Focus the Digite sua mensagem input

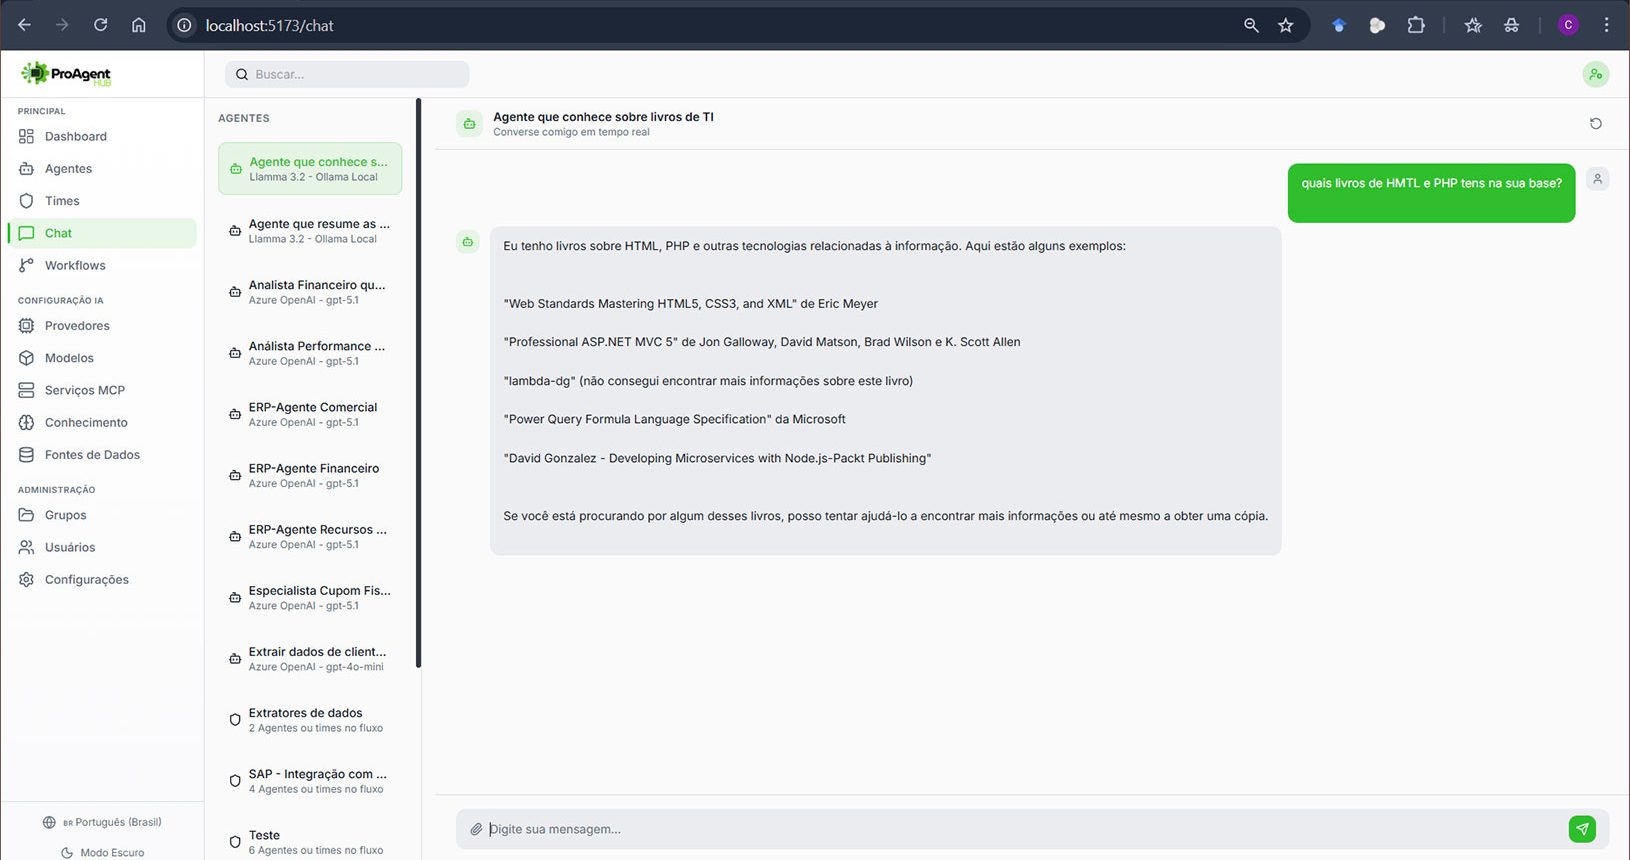[x=1020, y=829]
